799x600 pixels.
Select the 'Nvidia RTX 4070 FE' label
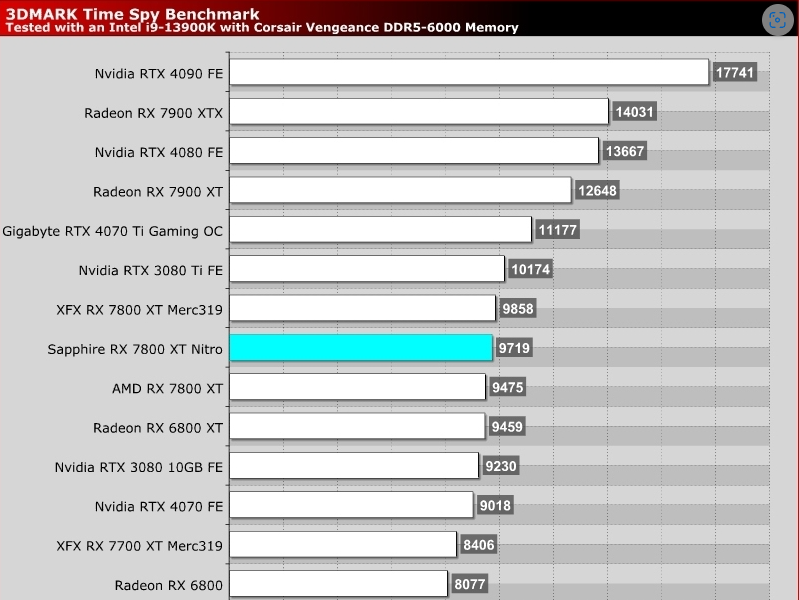coord(158,507)
